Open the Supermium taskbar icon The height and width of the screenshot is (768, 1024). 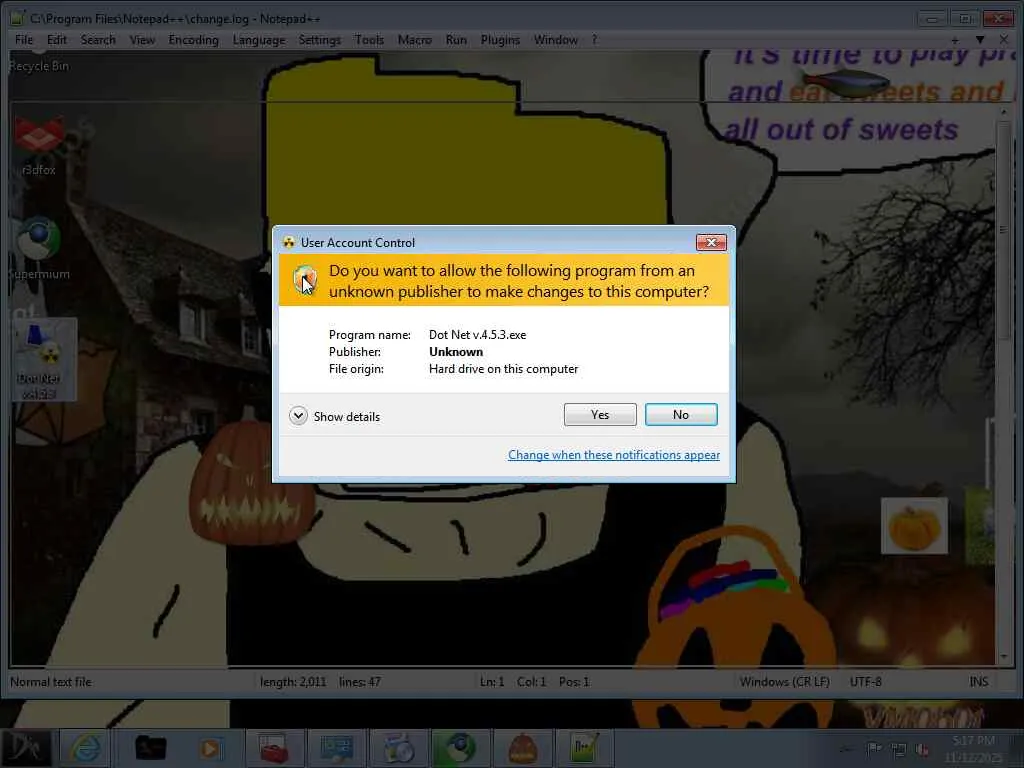pos(459,748)
